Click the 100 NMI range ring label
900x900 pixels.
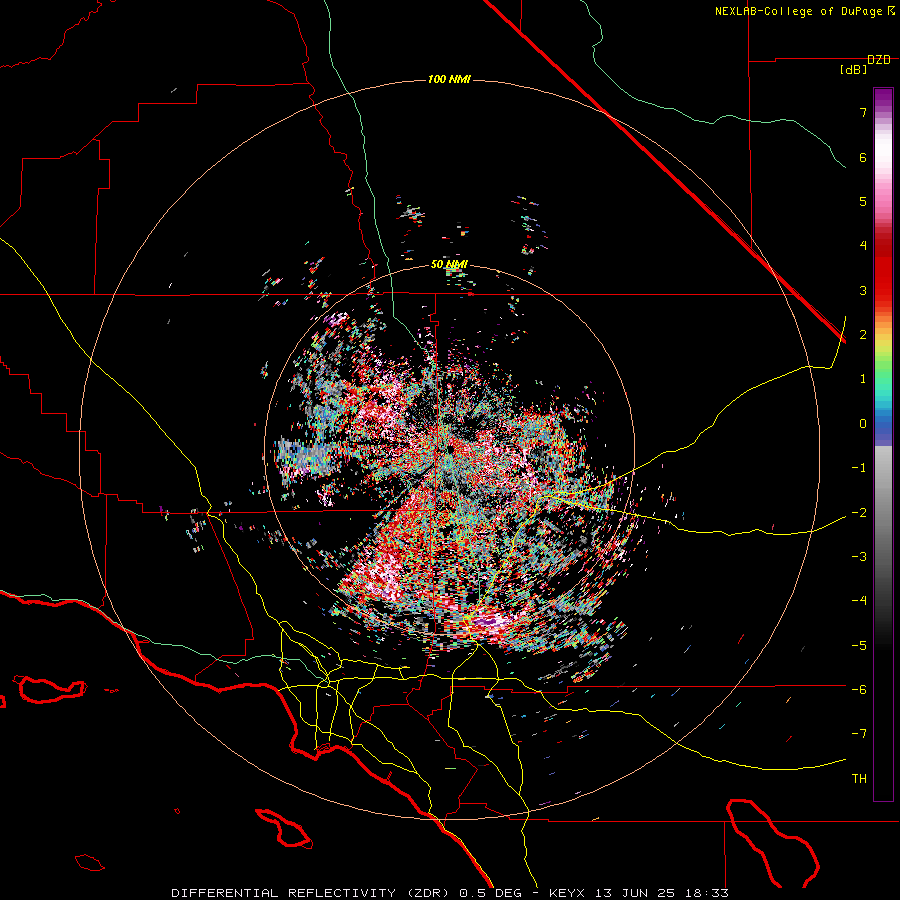point(449,79)
